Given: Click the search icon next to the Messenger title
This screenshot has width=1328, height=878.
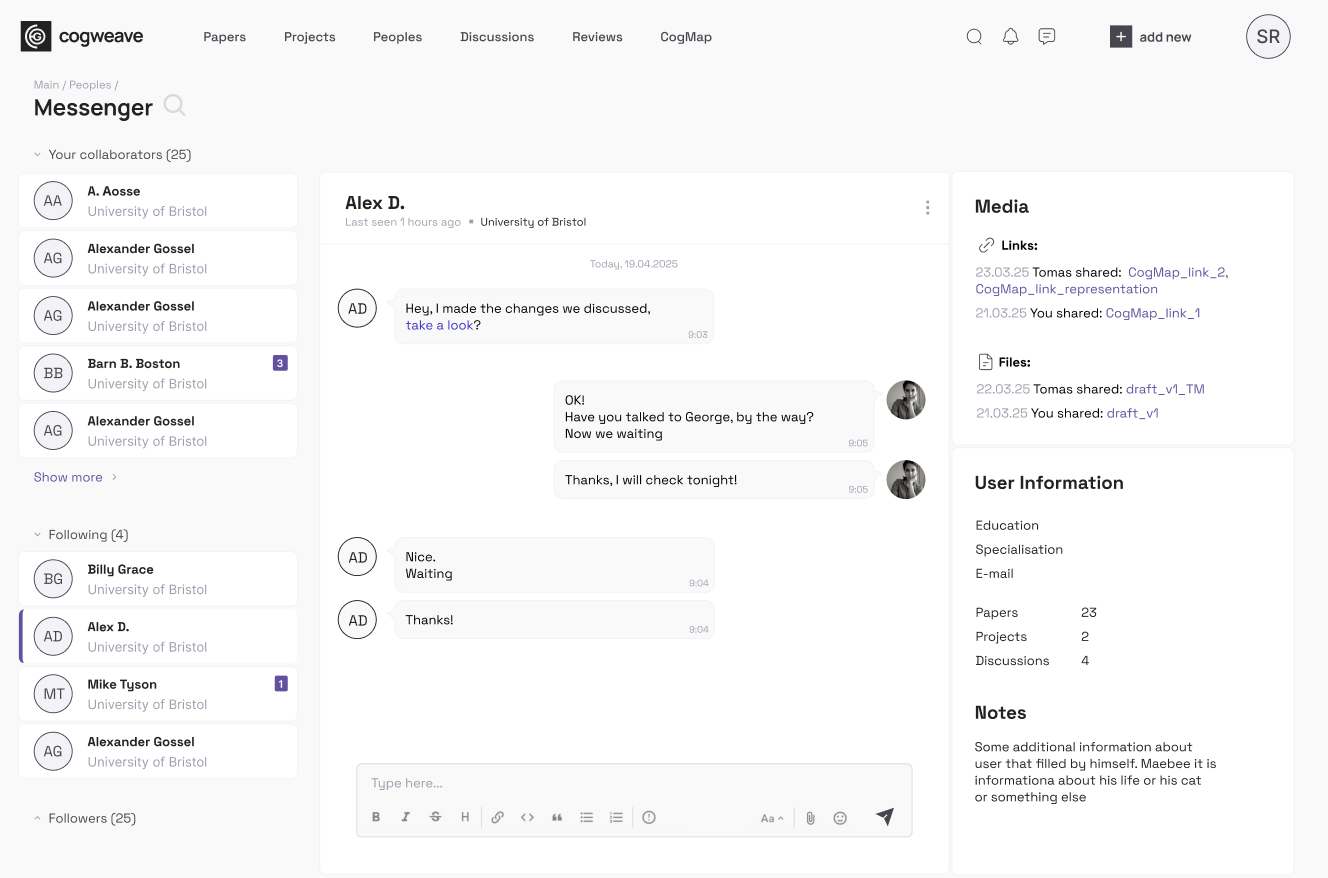Looking at the screenshot, I should click(174, 106).
